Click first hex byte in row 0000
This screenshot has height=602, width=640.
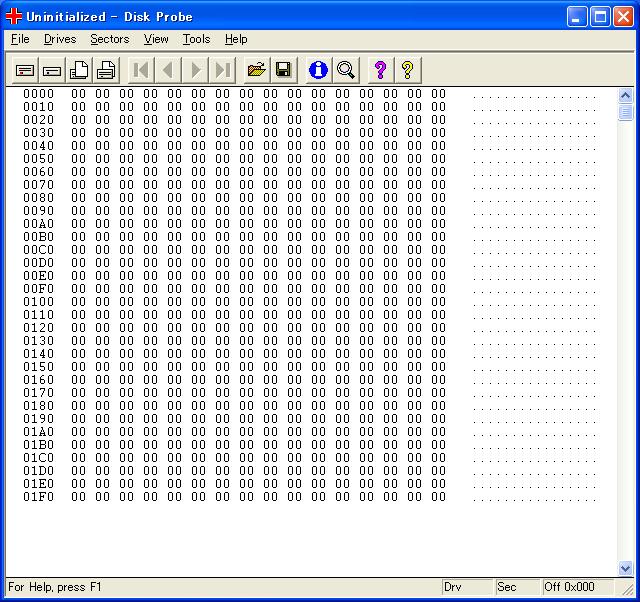tap(78, 94)
